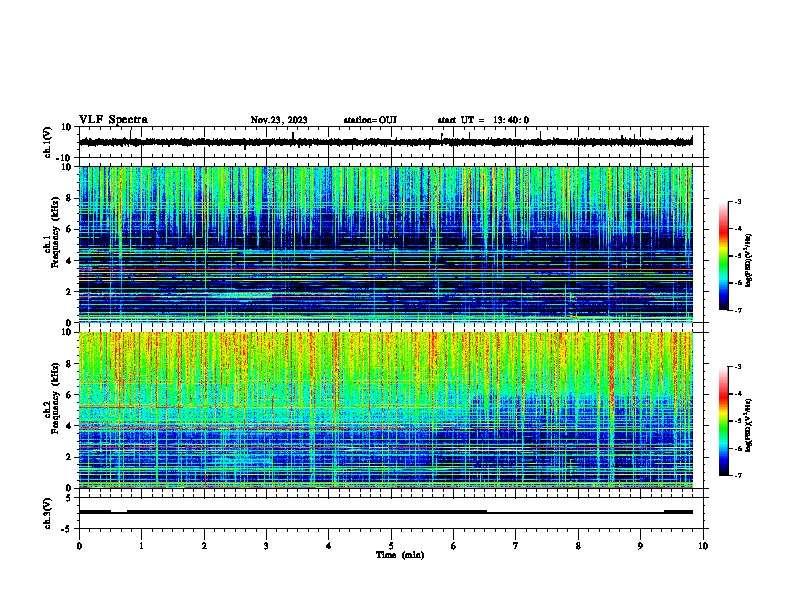Click the ch.1 spectrogram panel
The image size is (792, 612).
tap(385, 244)
